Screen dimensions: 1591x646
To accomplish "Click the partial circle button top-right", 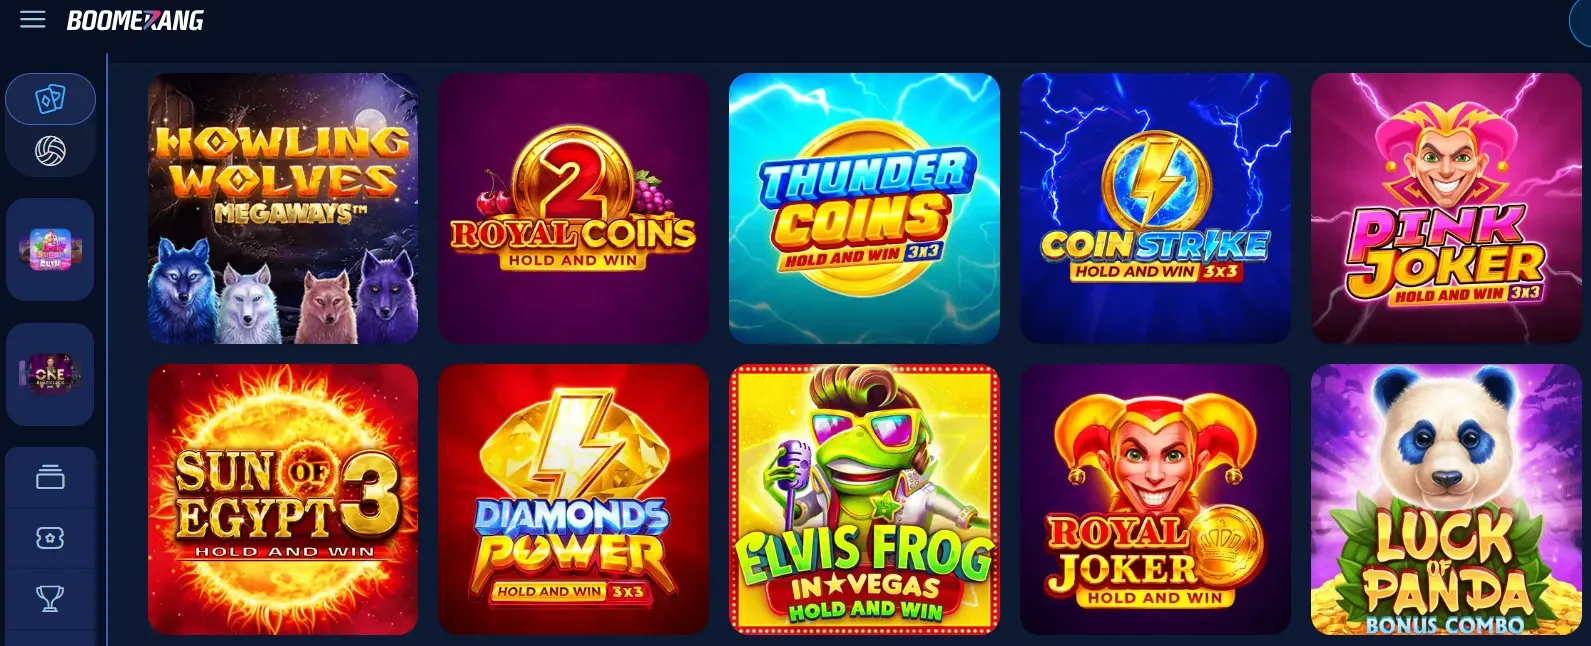I will click(x=1581, y=24).
